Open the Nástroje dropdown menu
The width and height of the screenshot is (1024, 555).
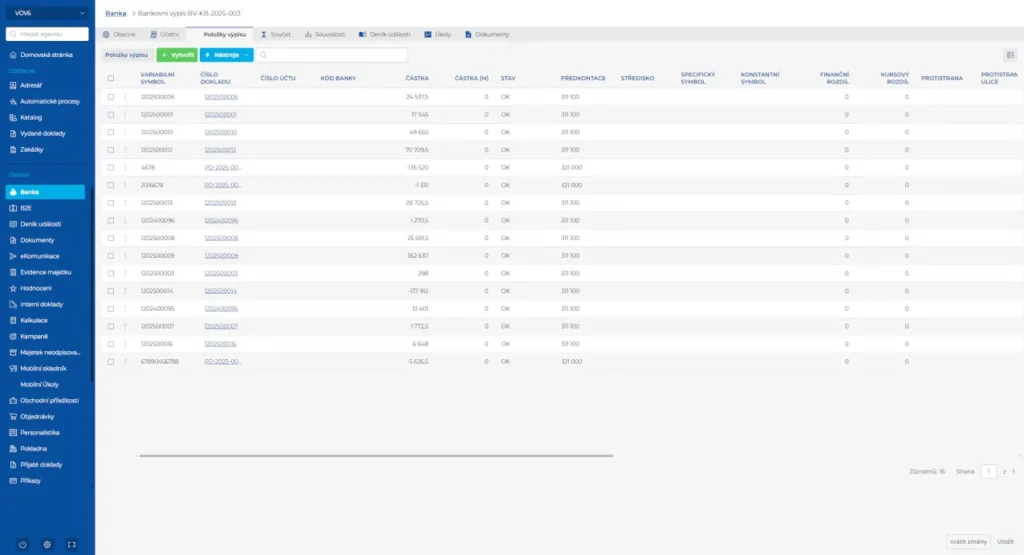(226, 55)
